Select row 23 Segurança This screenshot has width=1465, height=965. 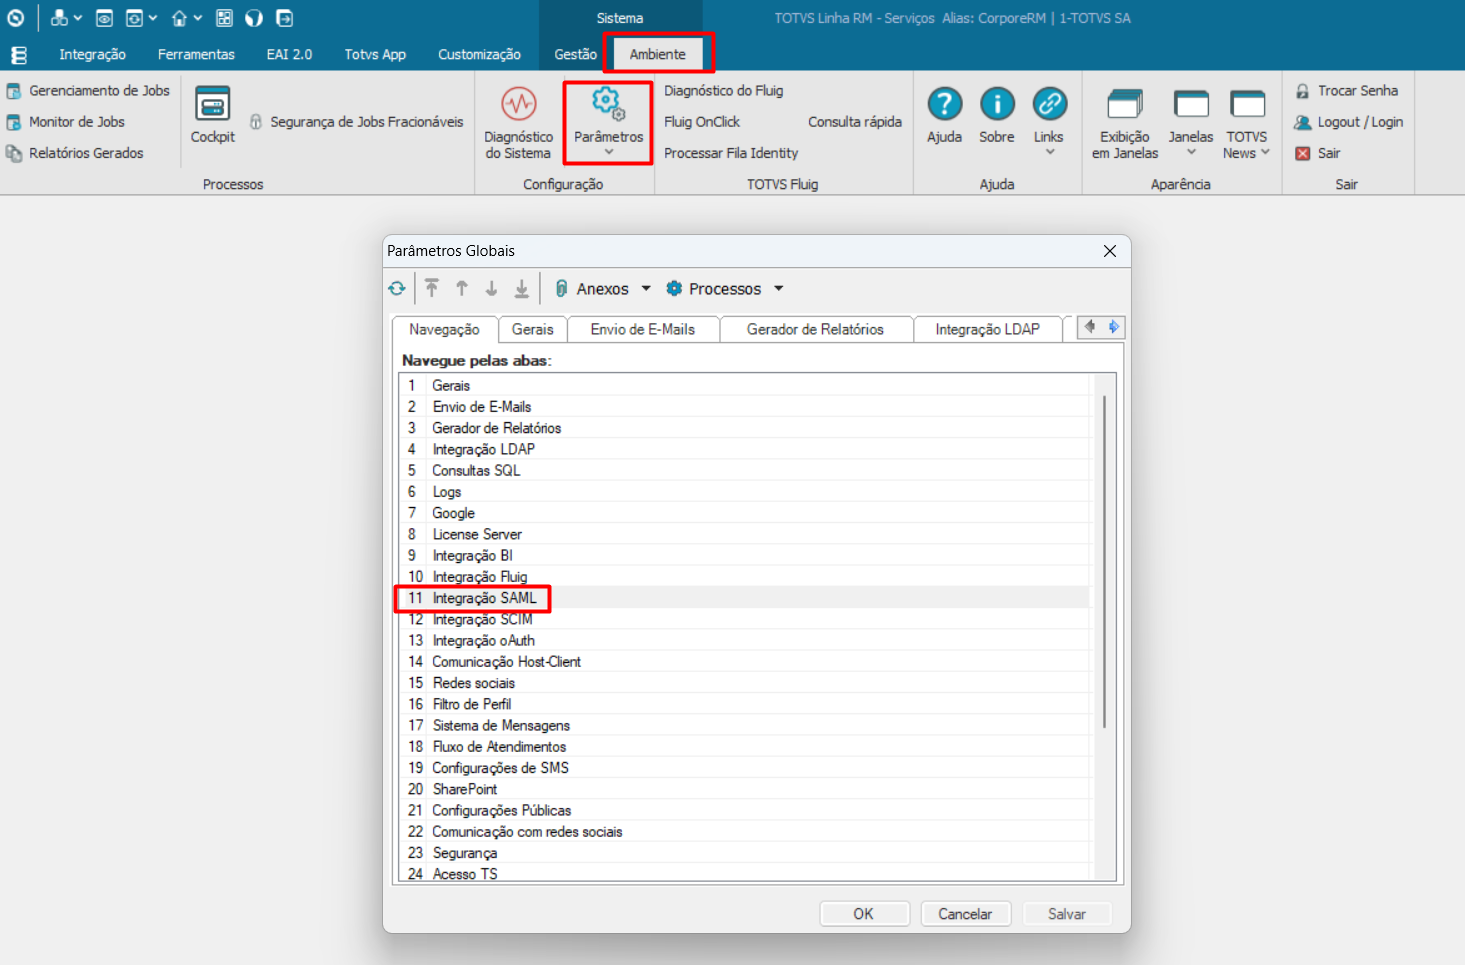743,853
